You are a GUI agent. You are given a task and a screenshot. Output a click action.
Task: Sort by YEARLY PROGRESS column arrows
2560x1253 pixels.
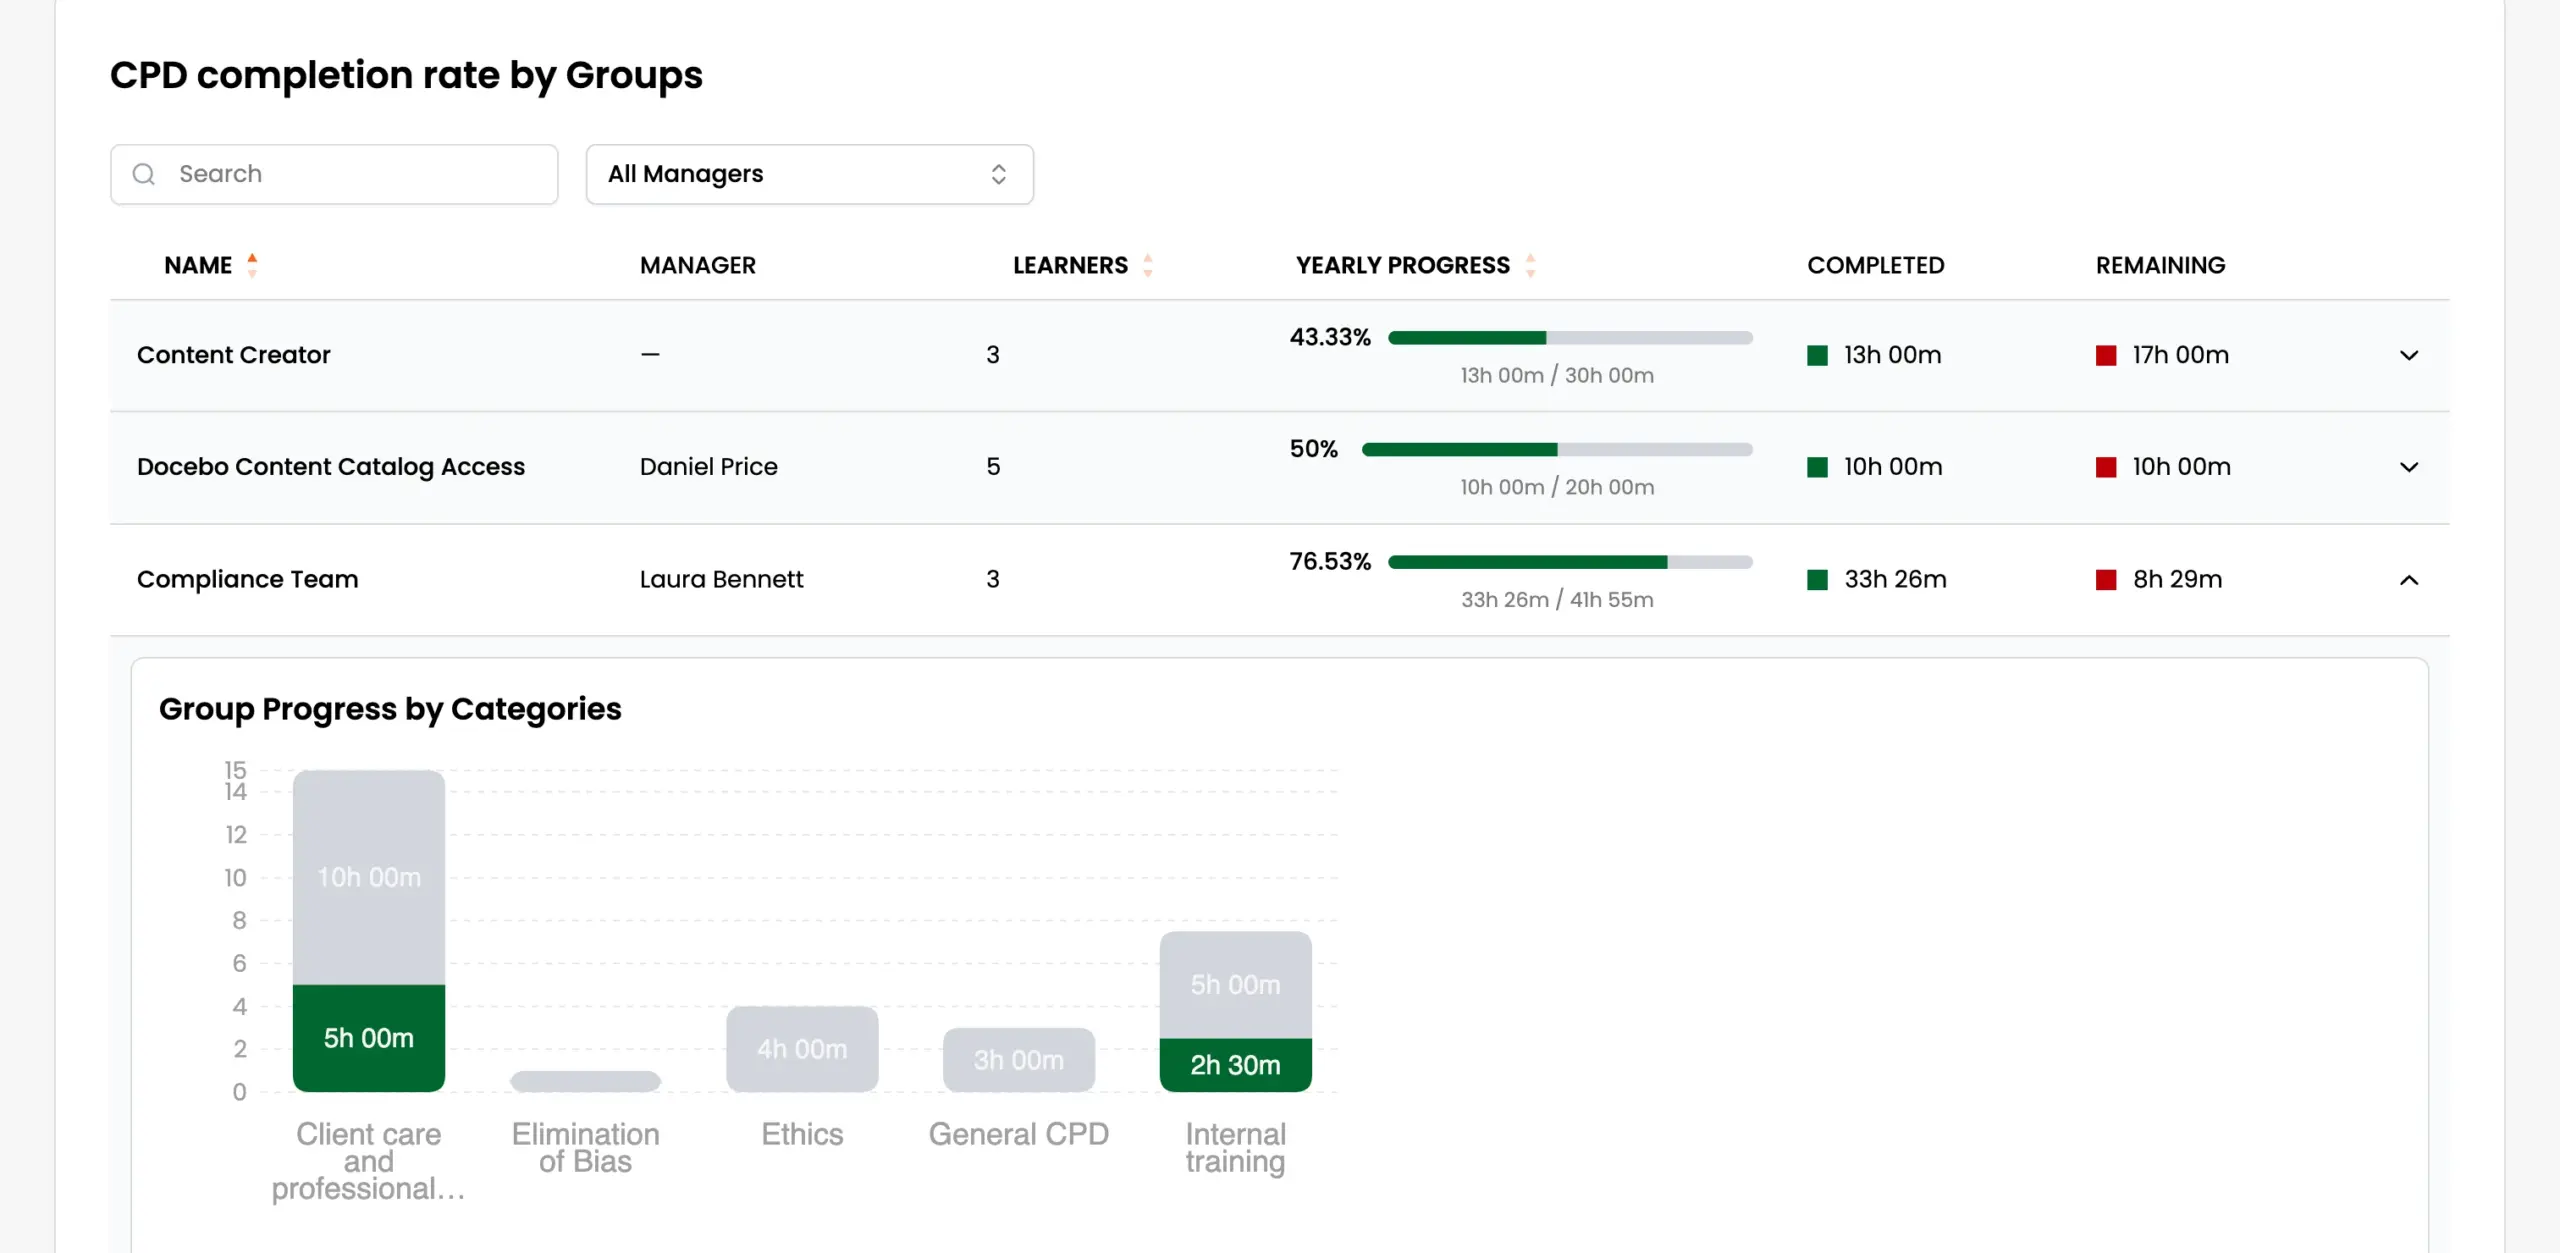(1530, 265)
